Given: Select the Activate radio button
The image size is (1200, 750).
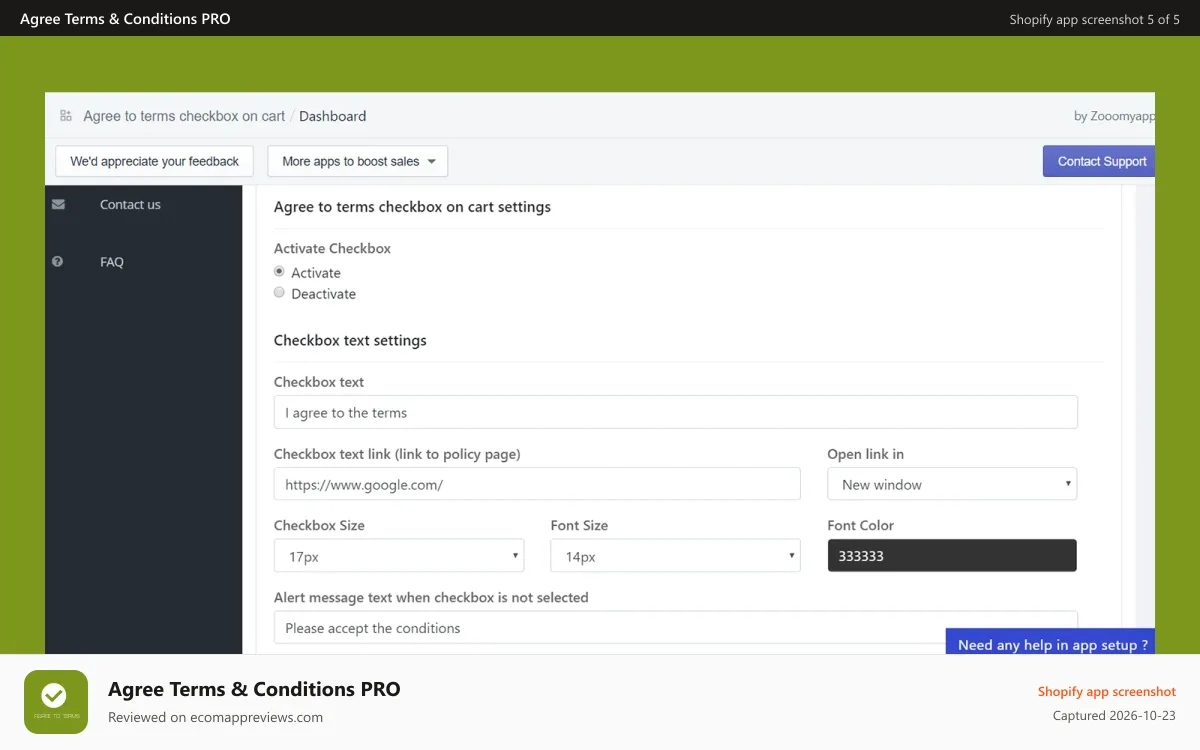Looking at the screenshot, I should pos(279,272).
